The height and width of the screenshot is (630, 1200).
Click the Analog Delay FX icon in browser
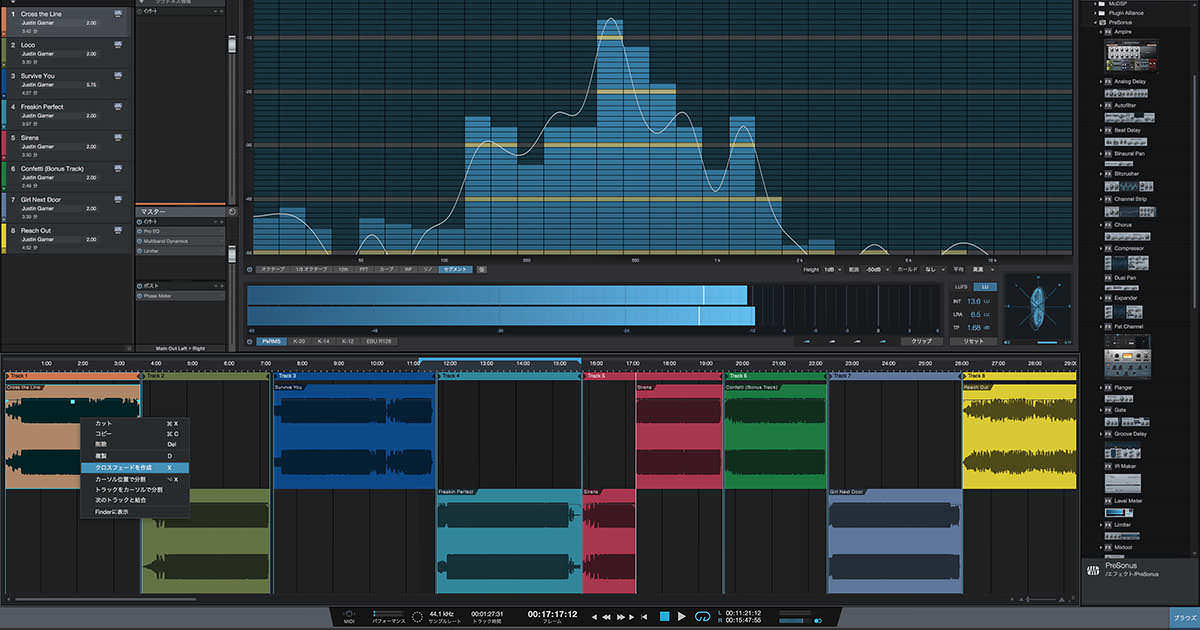(1108, 81)
